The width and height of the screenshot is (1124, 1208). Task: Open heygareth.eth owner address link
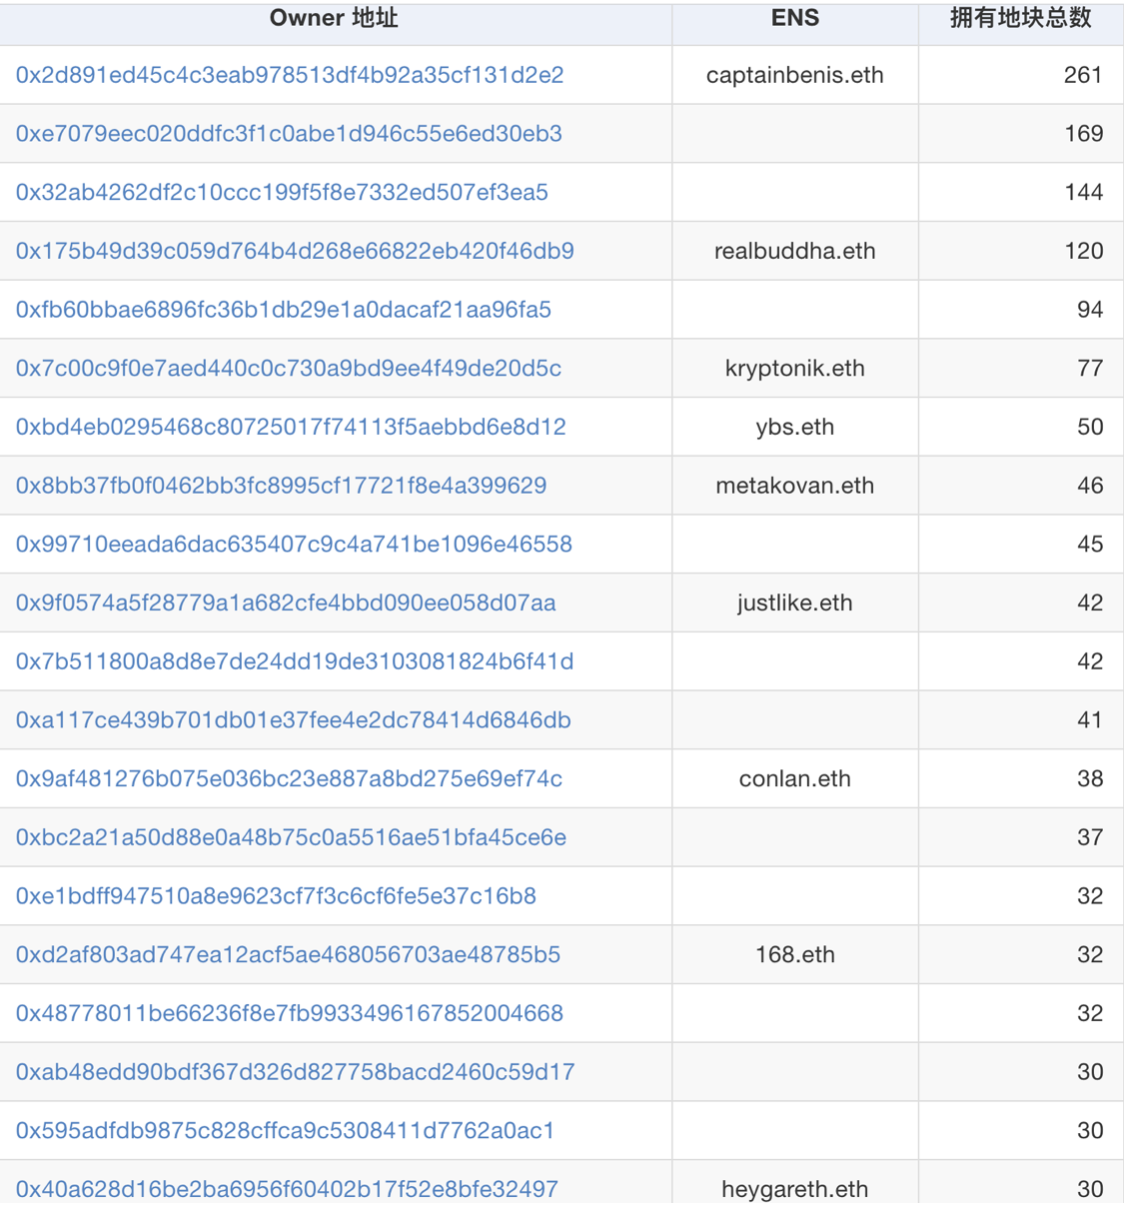[x=286, y=1189]
